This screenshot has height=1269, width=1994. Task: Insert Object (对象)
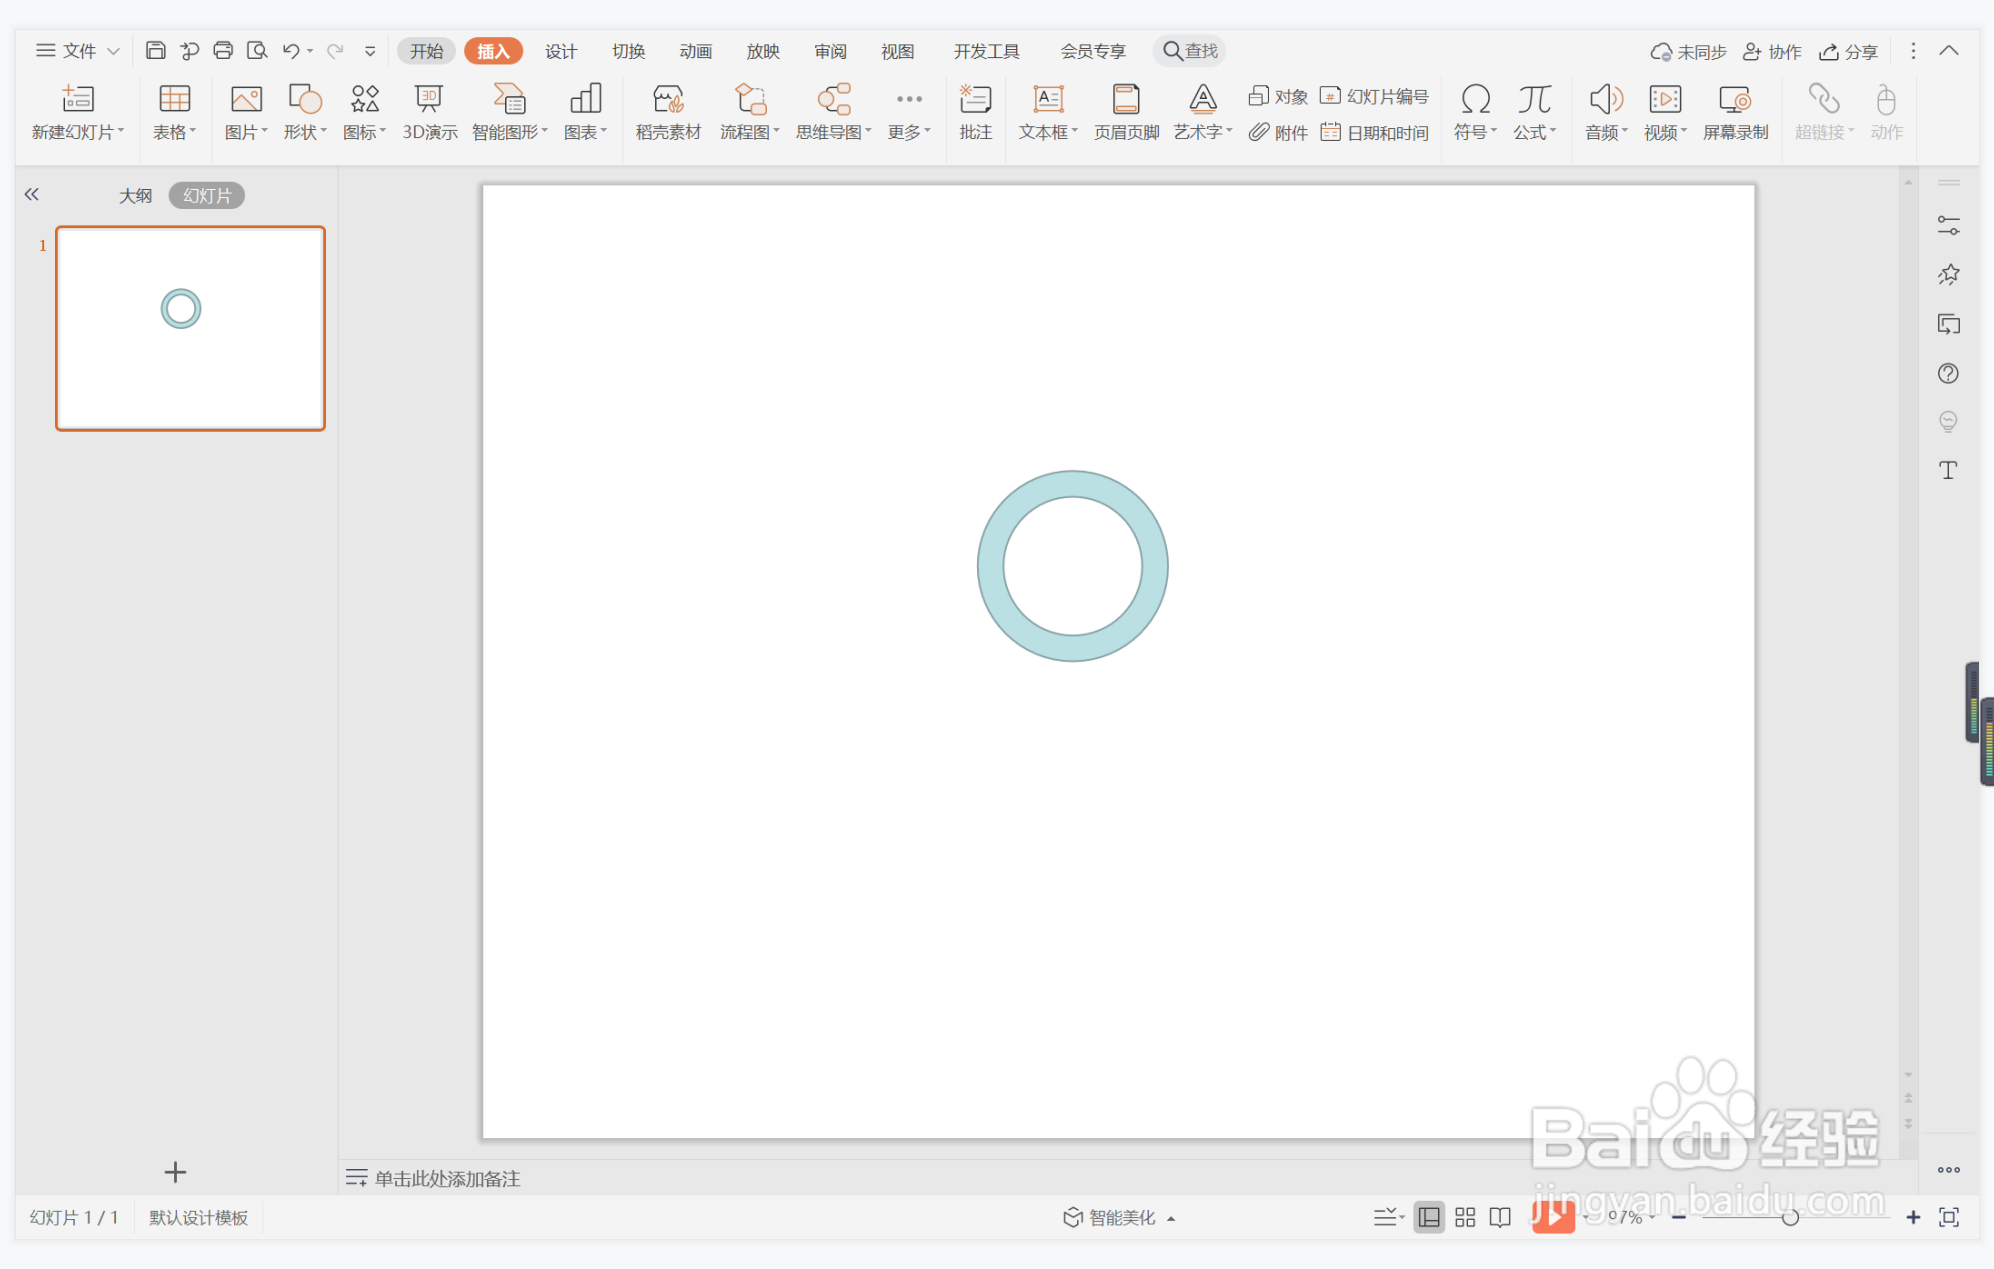point(1278,96)
